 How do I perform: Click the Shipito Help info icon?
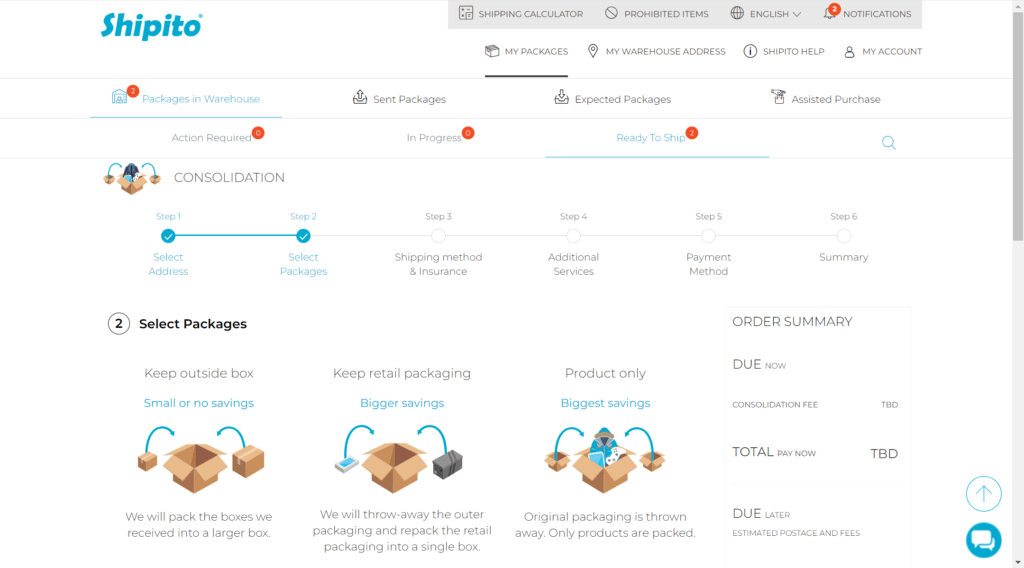(750, 51)
